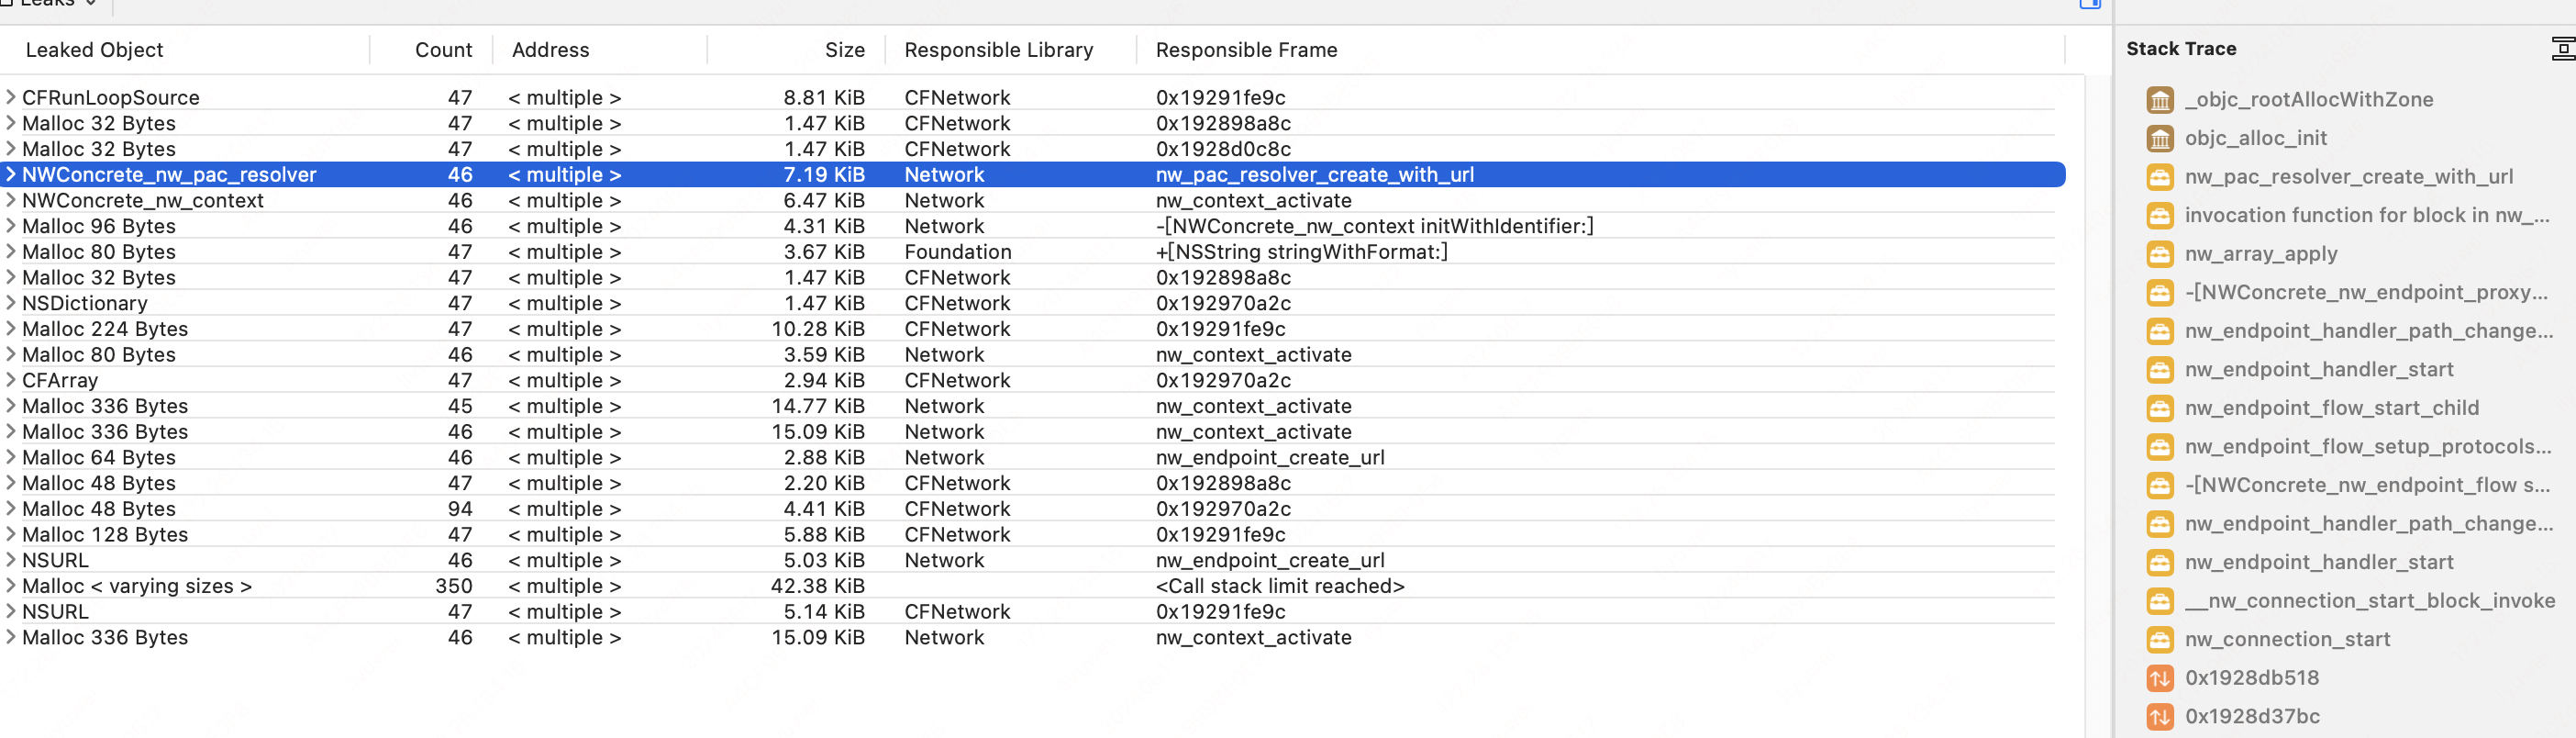Screen dimensions: 2576x738
Task: Toggle the blue inspector panel button
Action: (x=2089, y=3)
